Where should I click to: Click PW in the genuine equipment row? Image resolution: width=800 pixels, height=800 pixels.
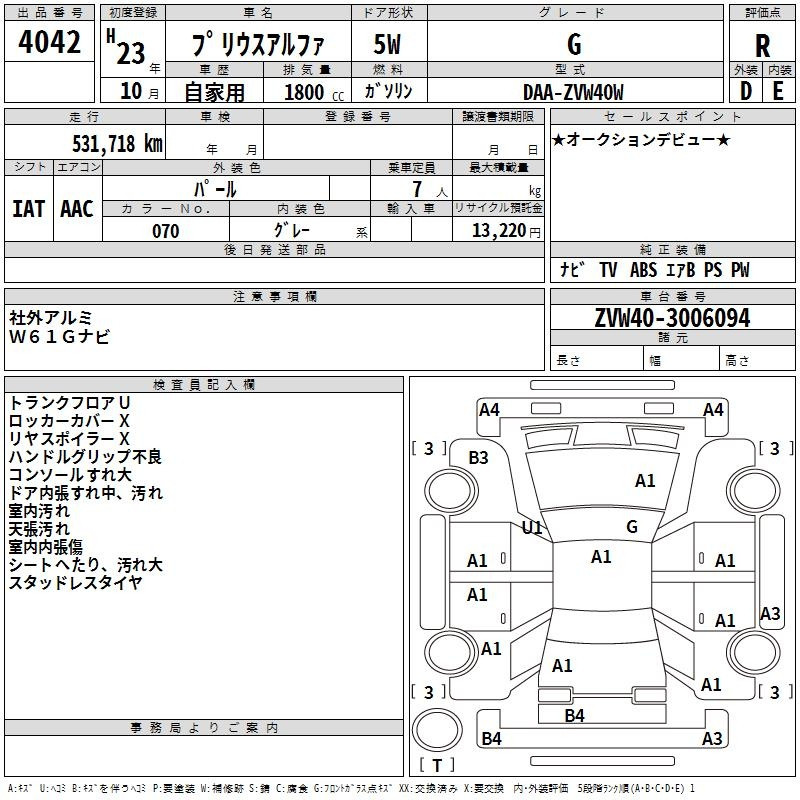740,270
